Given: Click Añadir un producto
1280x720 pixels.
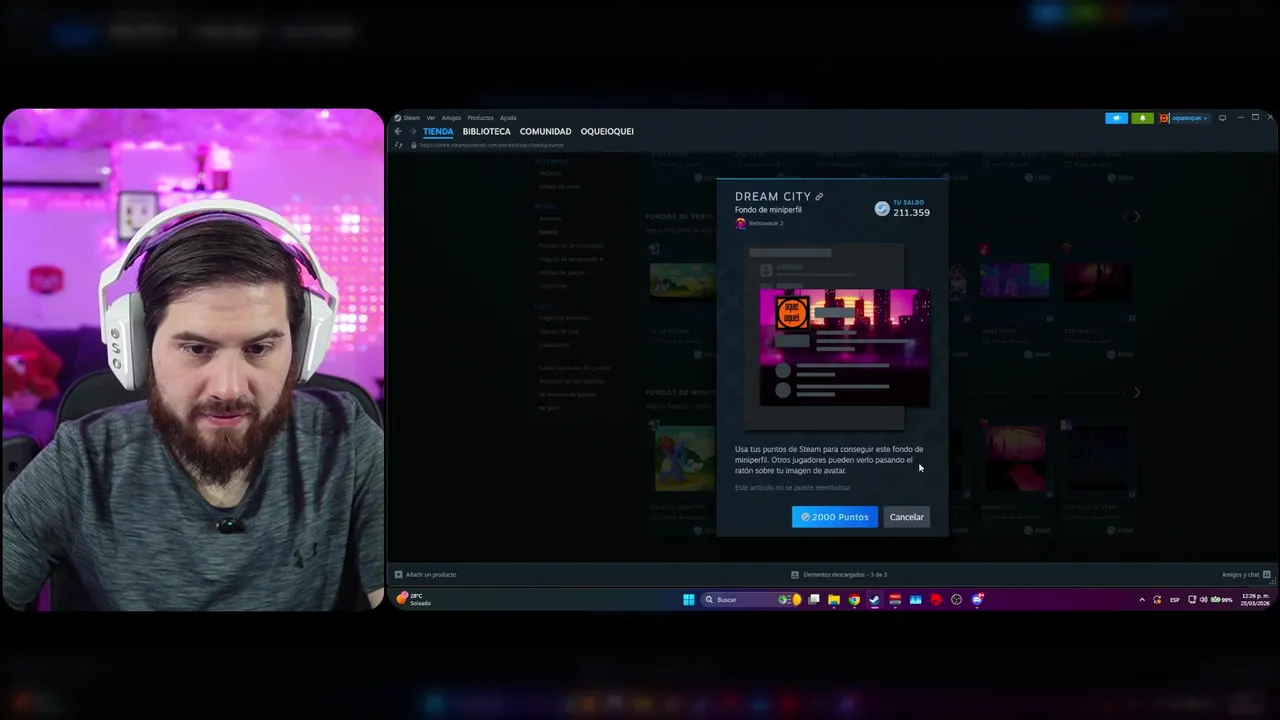Looking at the screenshot, I should point(426,575).
